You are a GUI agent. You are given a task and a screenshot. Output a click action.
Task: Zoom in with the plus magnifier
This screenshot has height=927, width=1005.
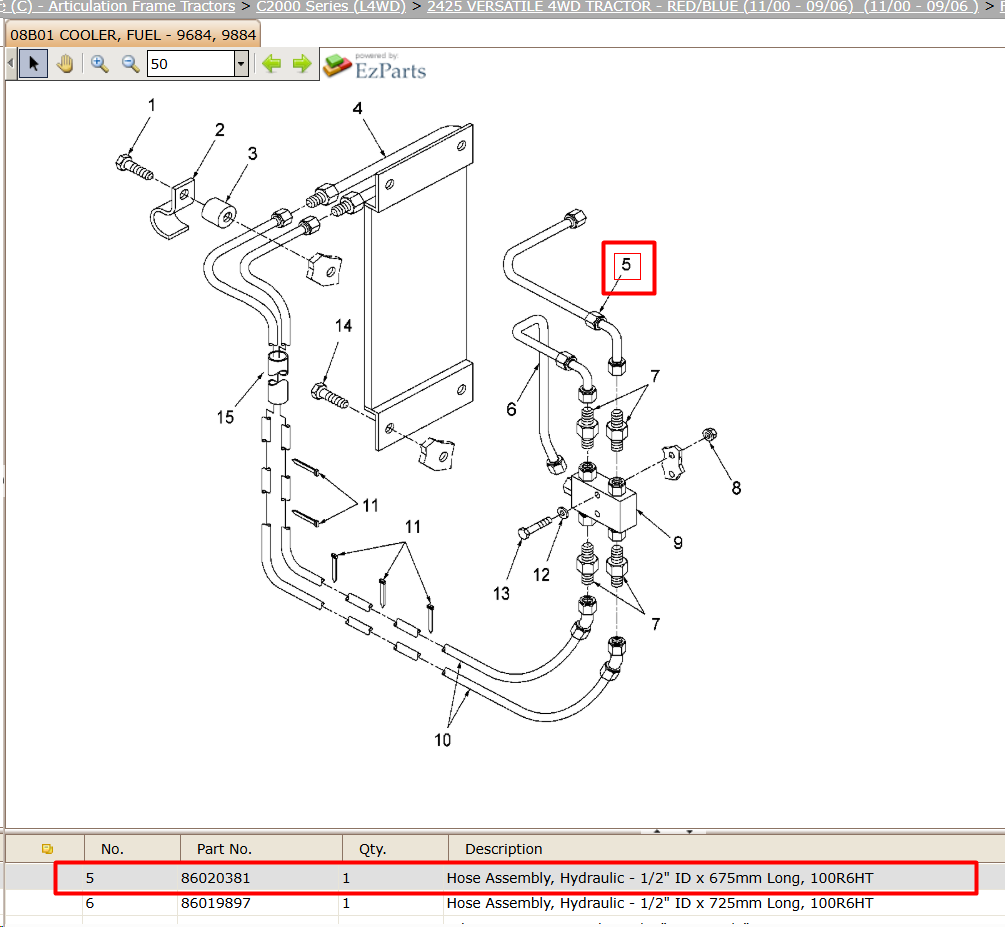pyautogui.click(x=99, y=63)
